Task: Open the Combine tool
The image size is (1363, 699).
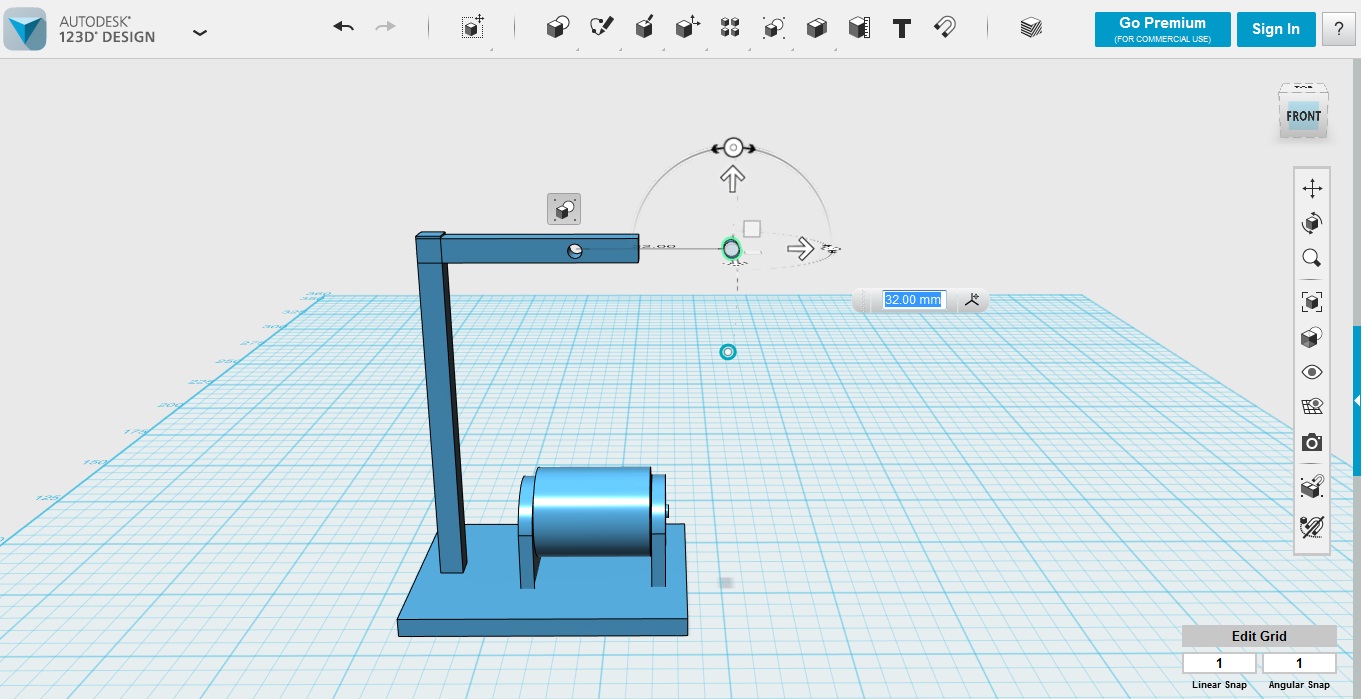Action: pos(817,27)
